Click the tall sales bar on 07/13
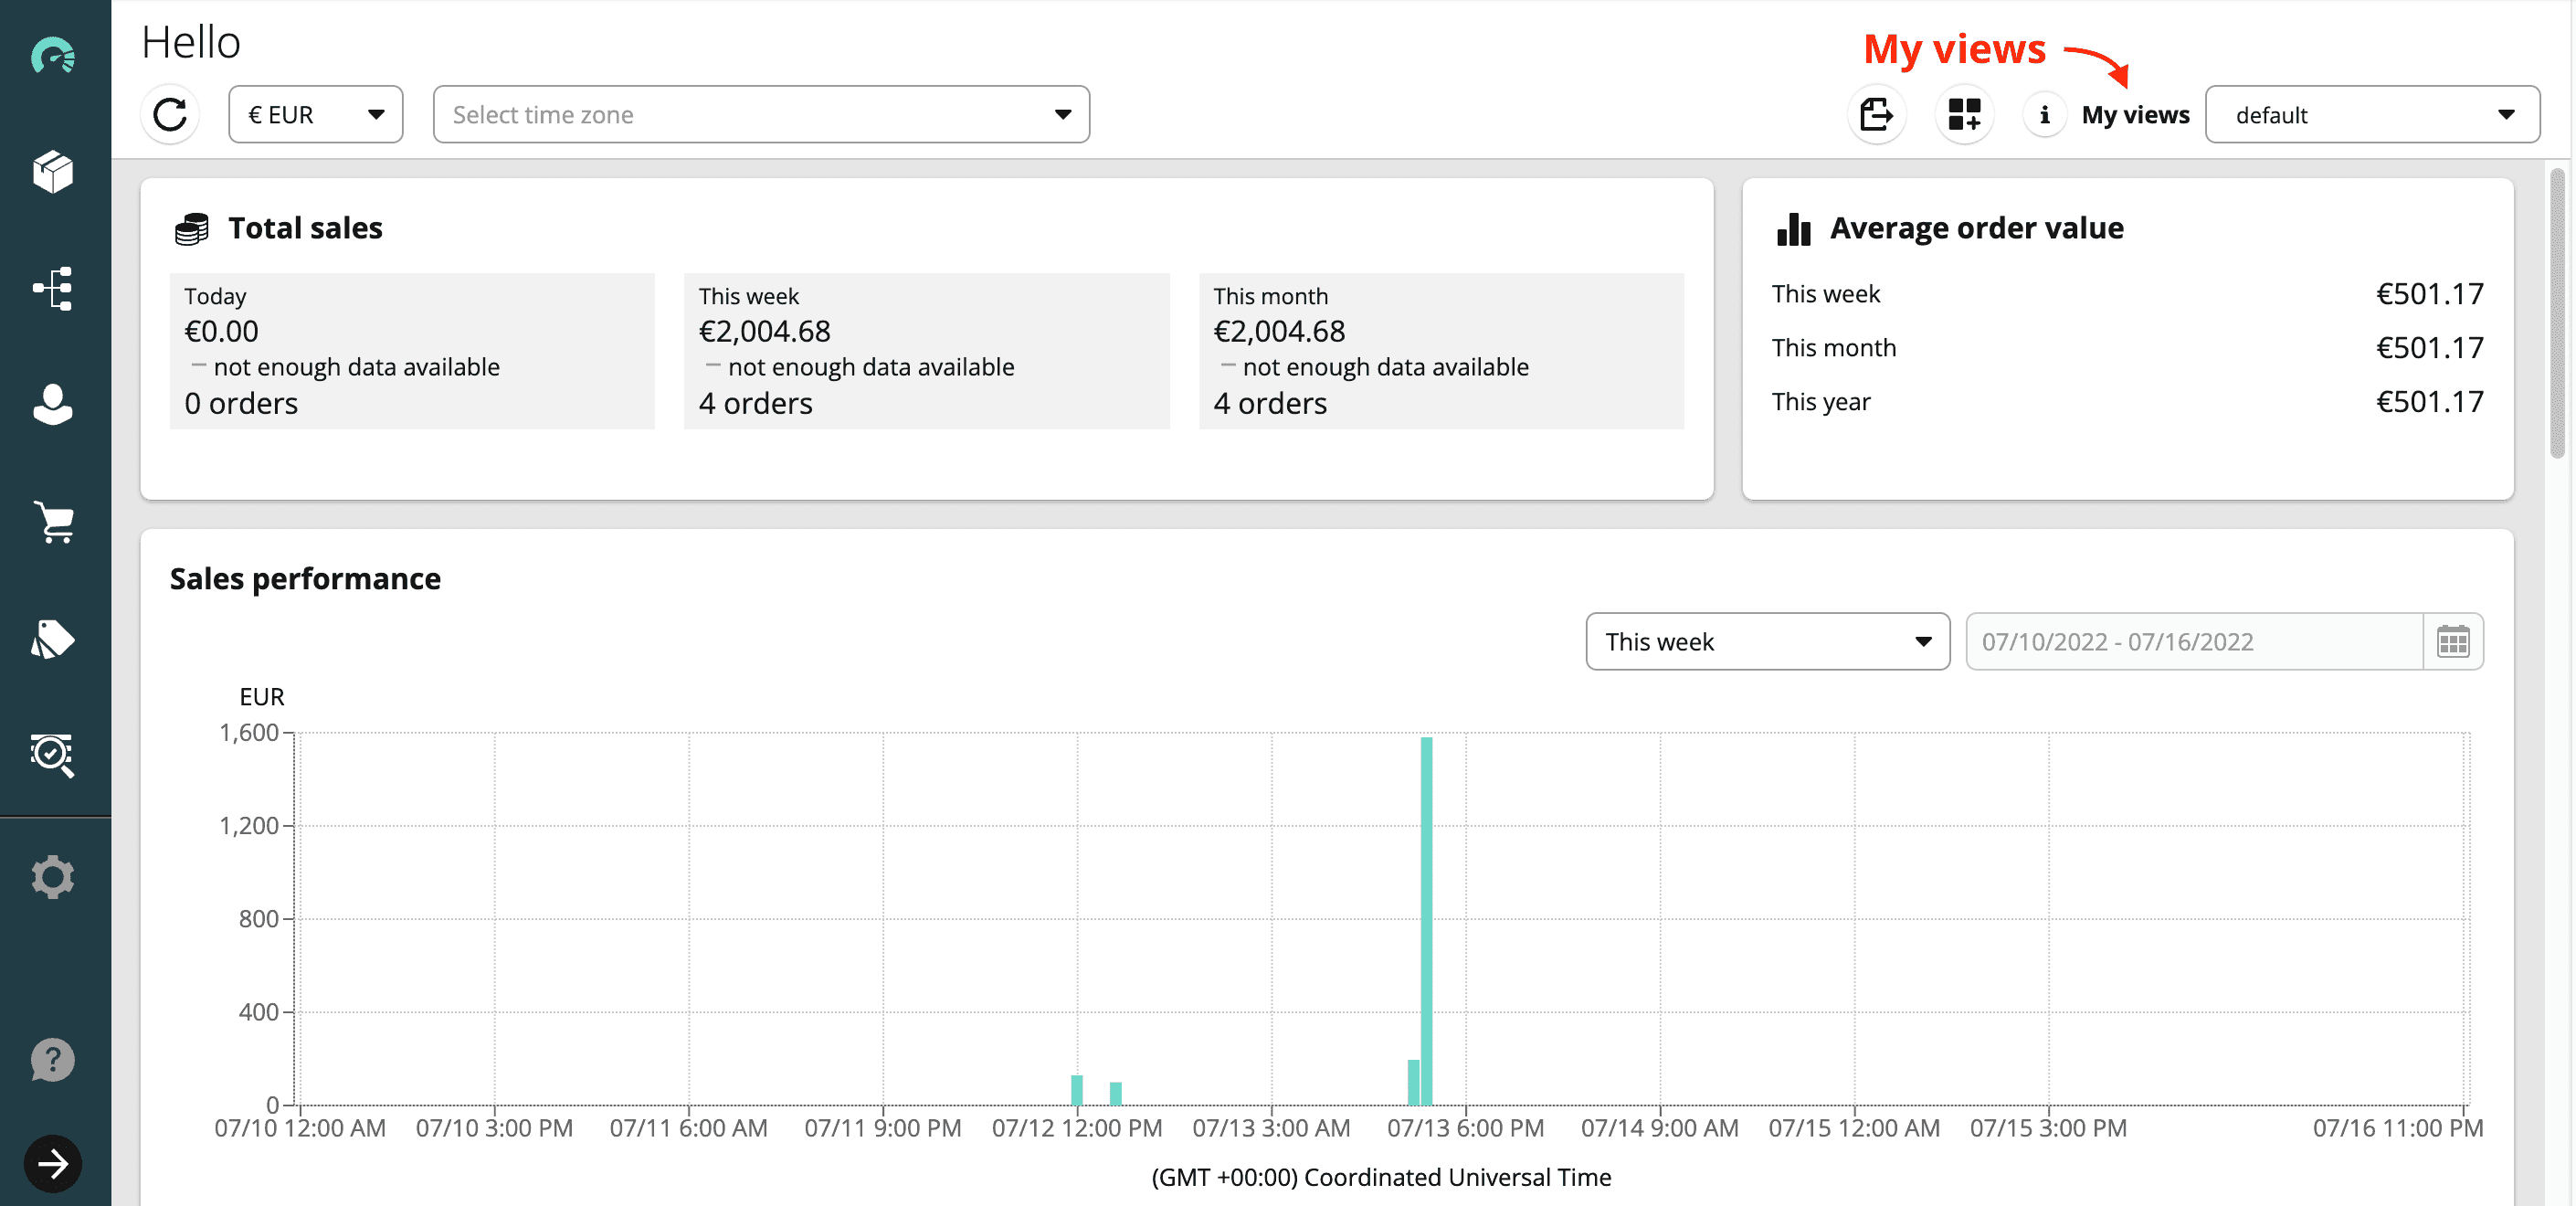This screenshot has height=1206, width=2576. pos(1426,920)
